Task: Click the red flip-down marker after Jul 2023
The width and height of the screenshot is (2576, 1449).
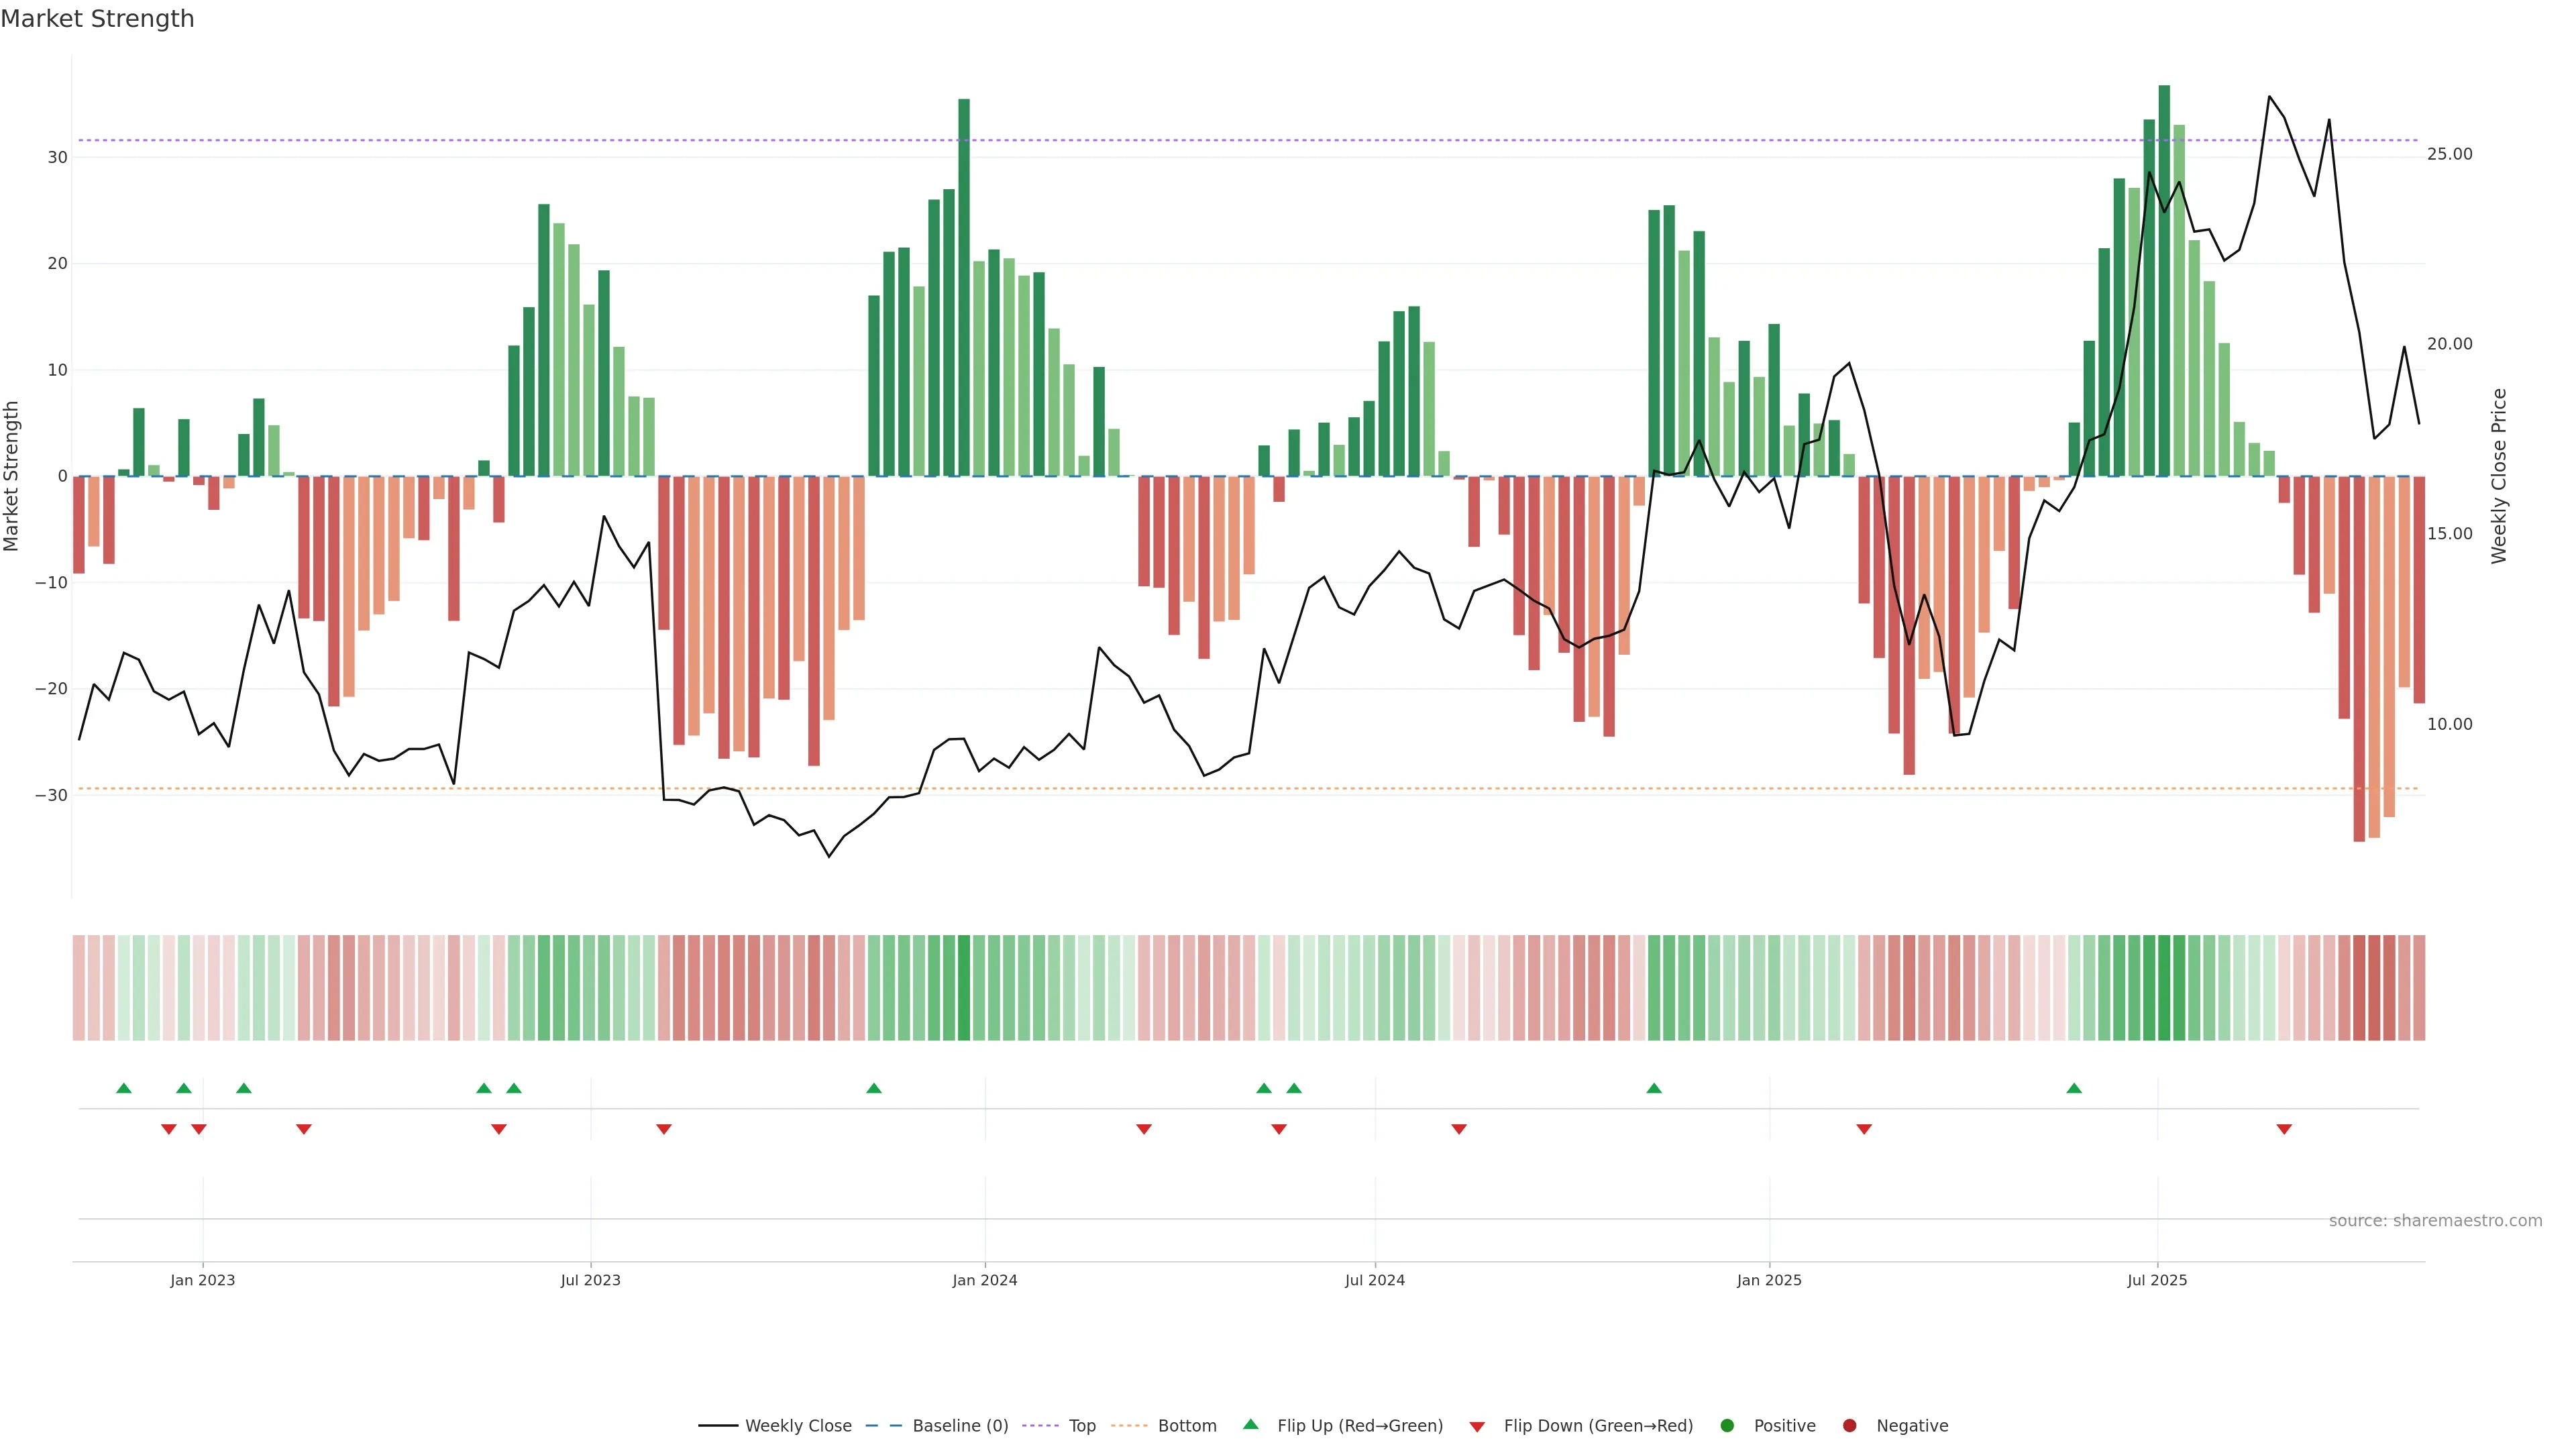Action: click(x=664, y=1129)
